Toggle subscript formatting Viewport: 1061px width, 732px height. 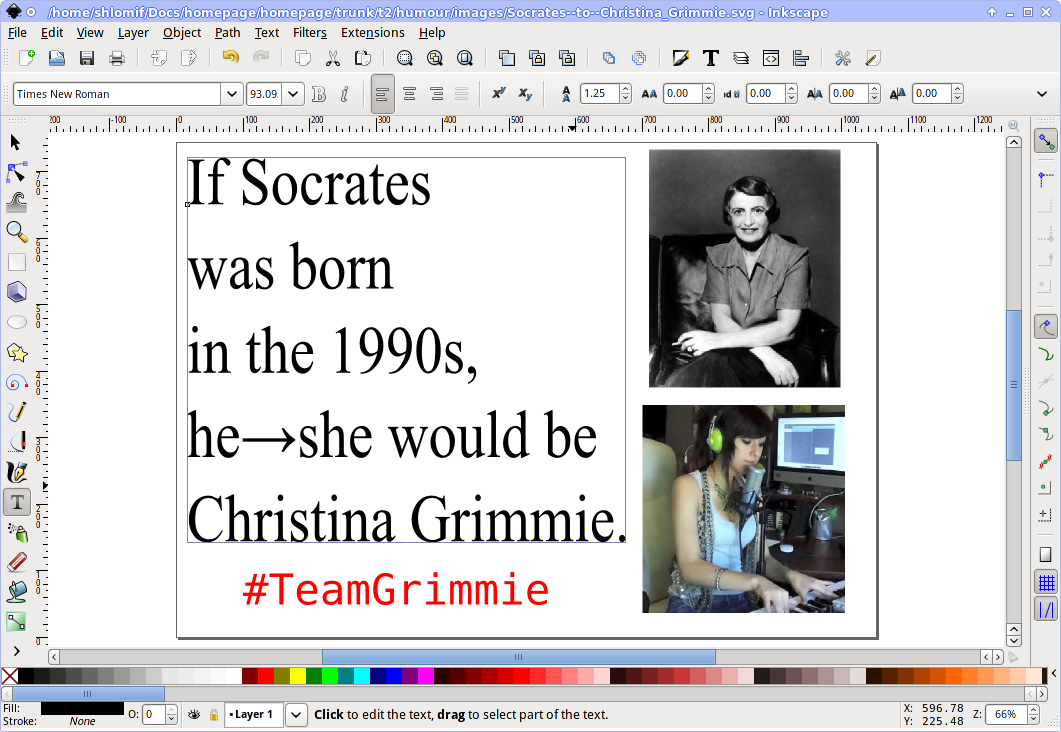pos(525,94)
